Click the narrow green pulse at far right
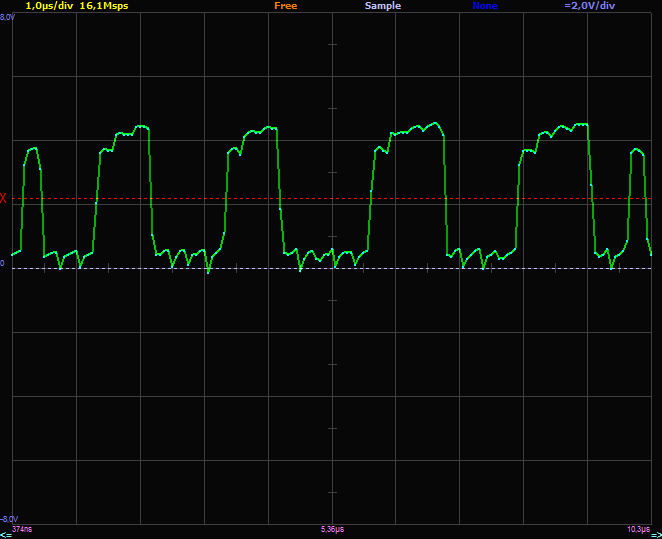This screenshot has height=539, width=662. coord(636,152)
